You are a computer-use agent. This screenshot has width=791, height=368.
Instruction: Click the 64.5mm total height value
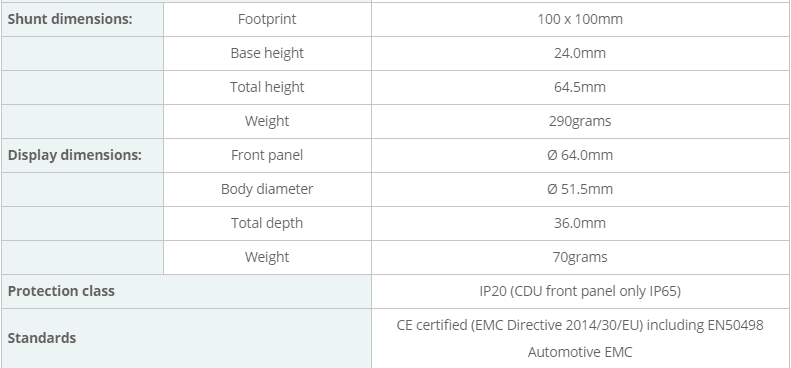coord(580,87)
